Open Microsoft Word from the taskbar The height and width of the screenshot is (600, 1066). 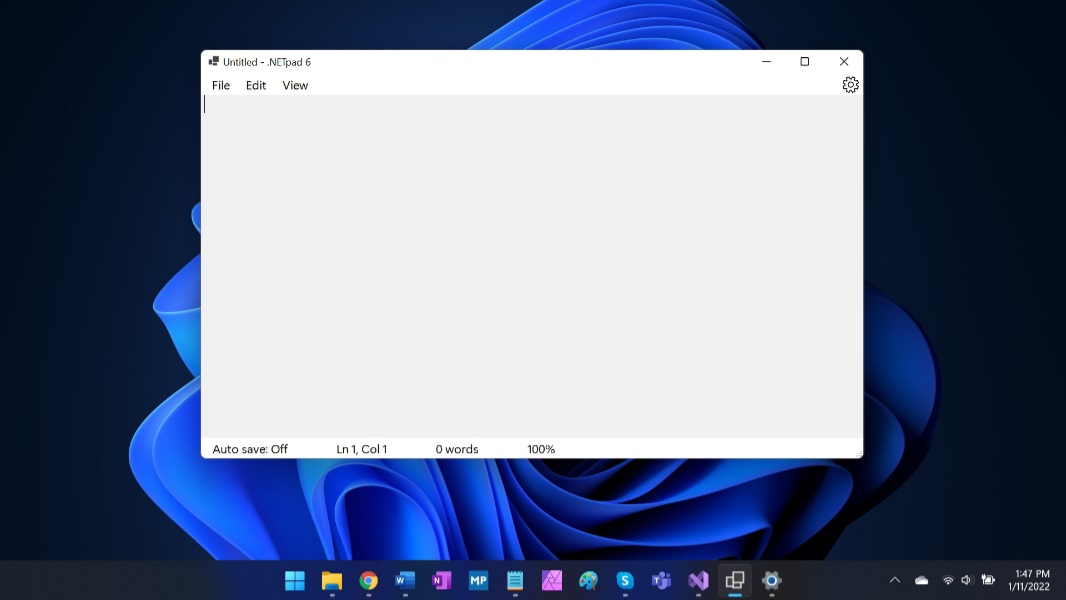[405, 580]
